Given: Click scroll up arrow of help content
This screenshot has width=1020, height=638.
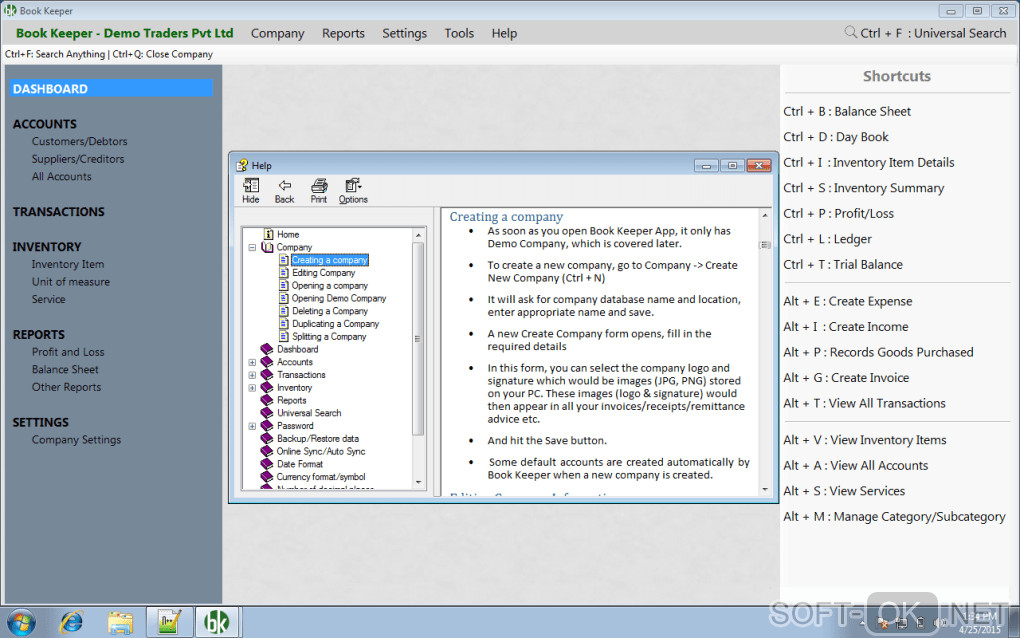Looking at the screenshot, I should coord(765,215).
